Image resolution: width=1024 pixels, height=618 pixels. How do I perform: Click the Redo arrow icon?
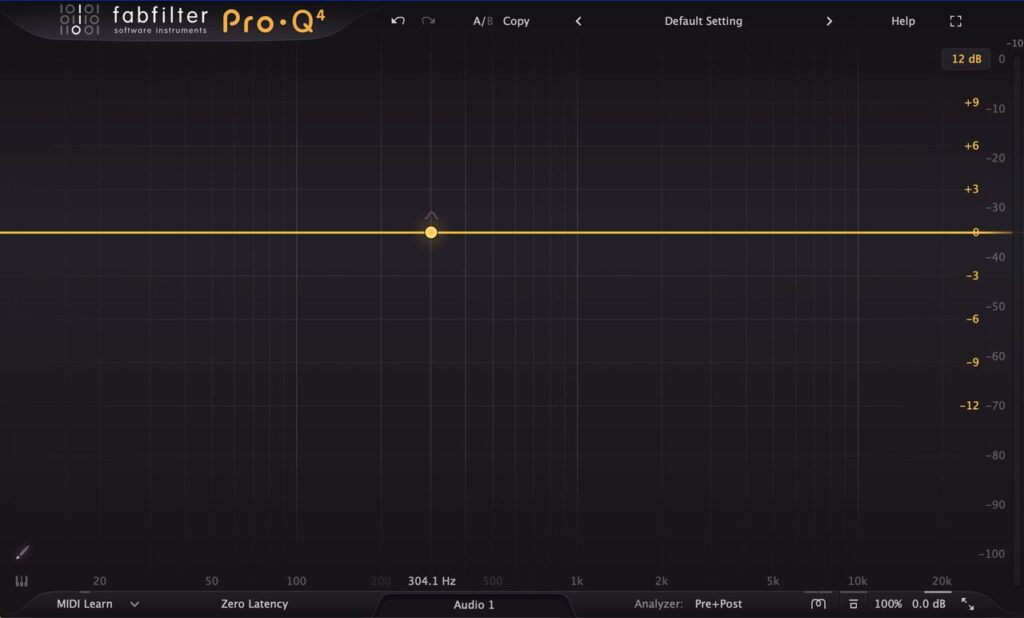(428, 21)
